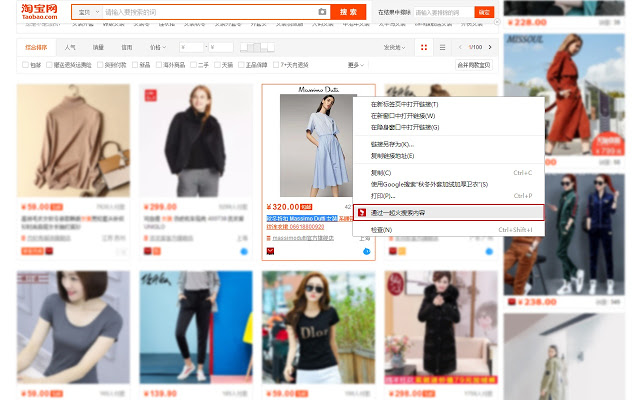Click the Taobao logo
640x400 pixels.
pyautogui.click(x=39, y=12)
